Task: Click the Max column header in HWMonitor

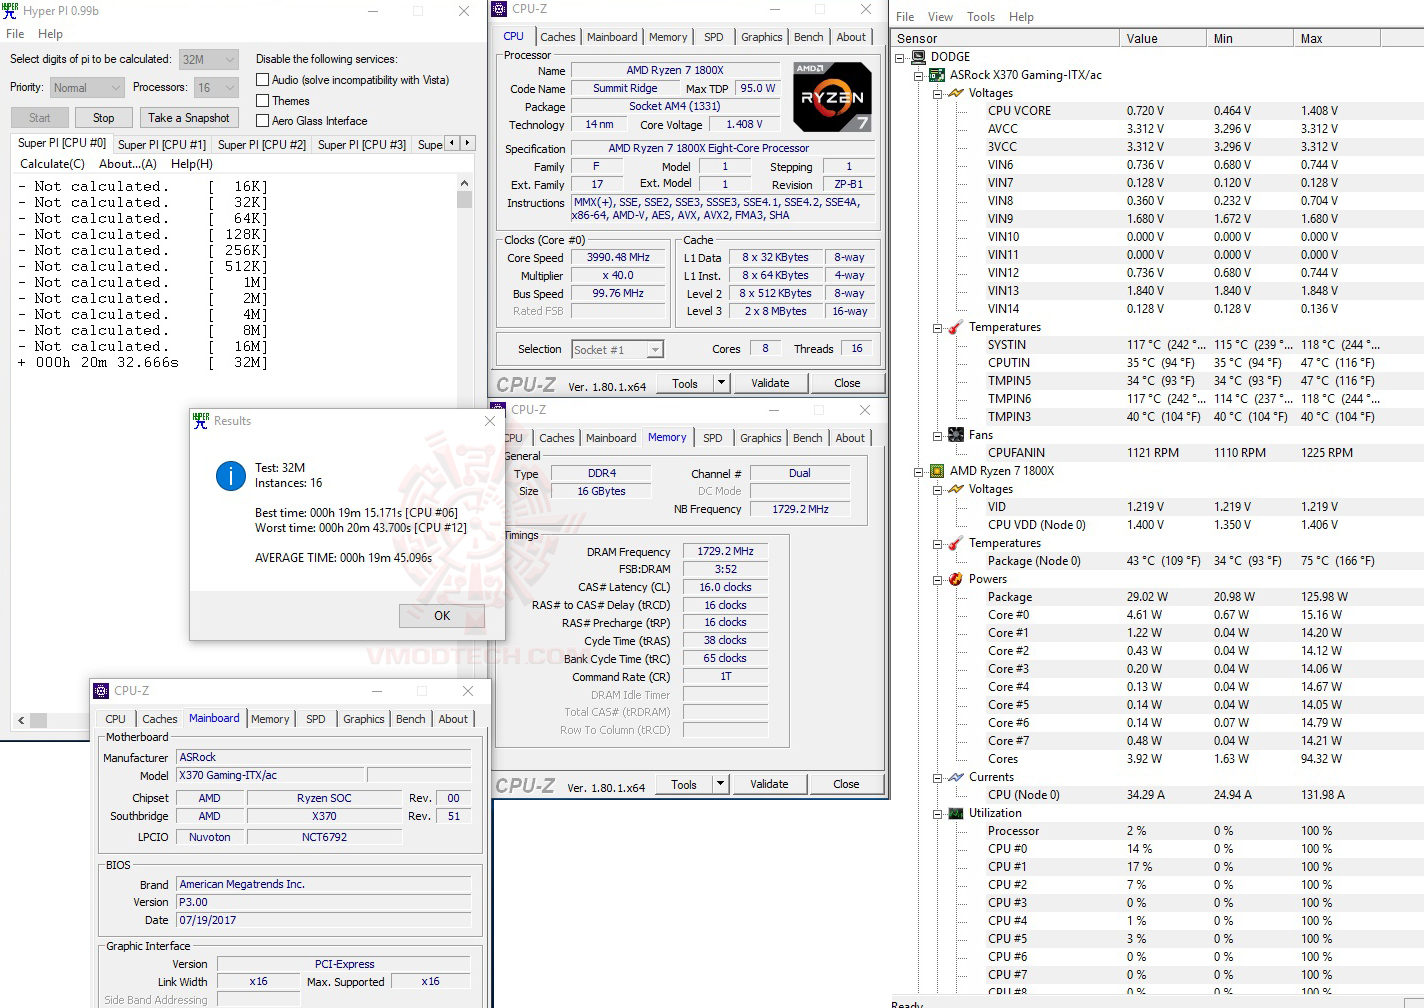Action: 1336,39
